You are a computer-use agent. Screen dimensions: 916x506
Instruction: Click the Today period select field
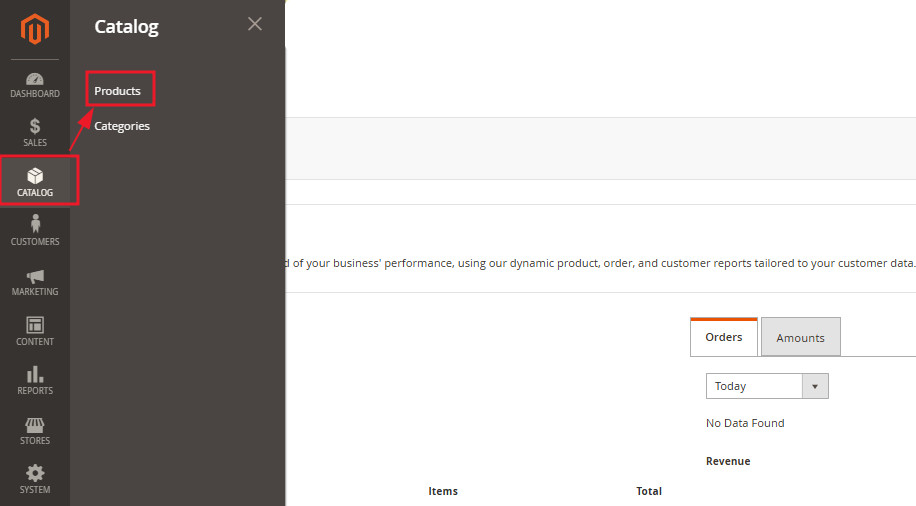(x=767, y=386)
